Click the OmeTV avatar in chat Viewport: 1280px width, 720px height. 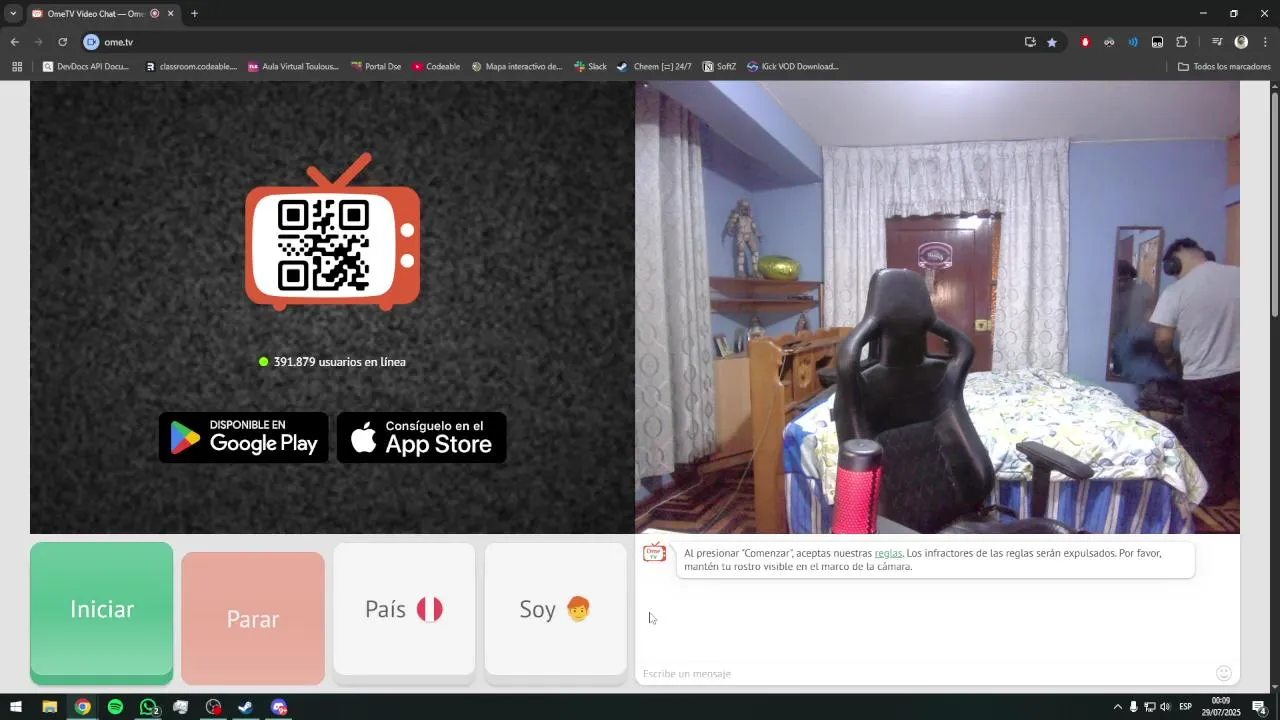click(x=655, y=553)
